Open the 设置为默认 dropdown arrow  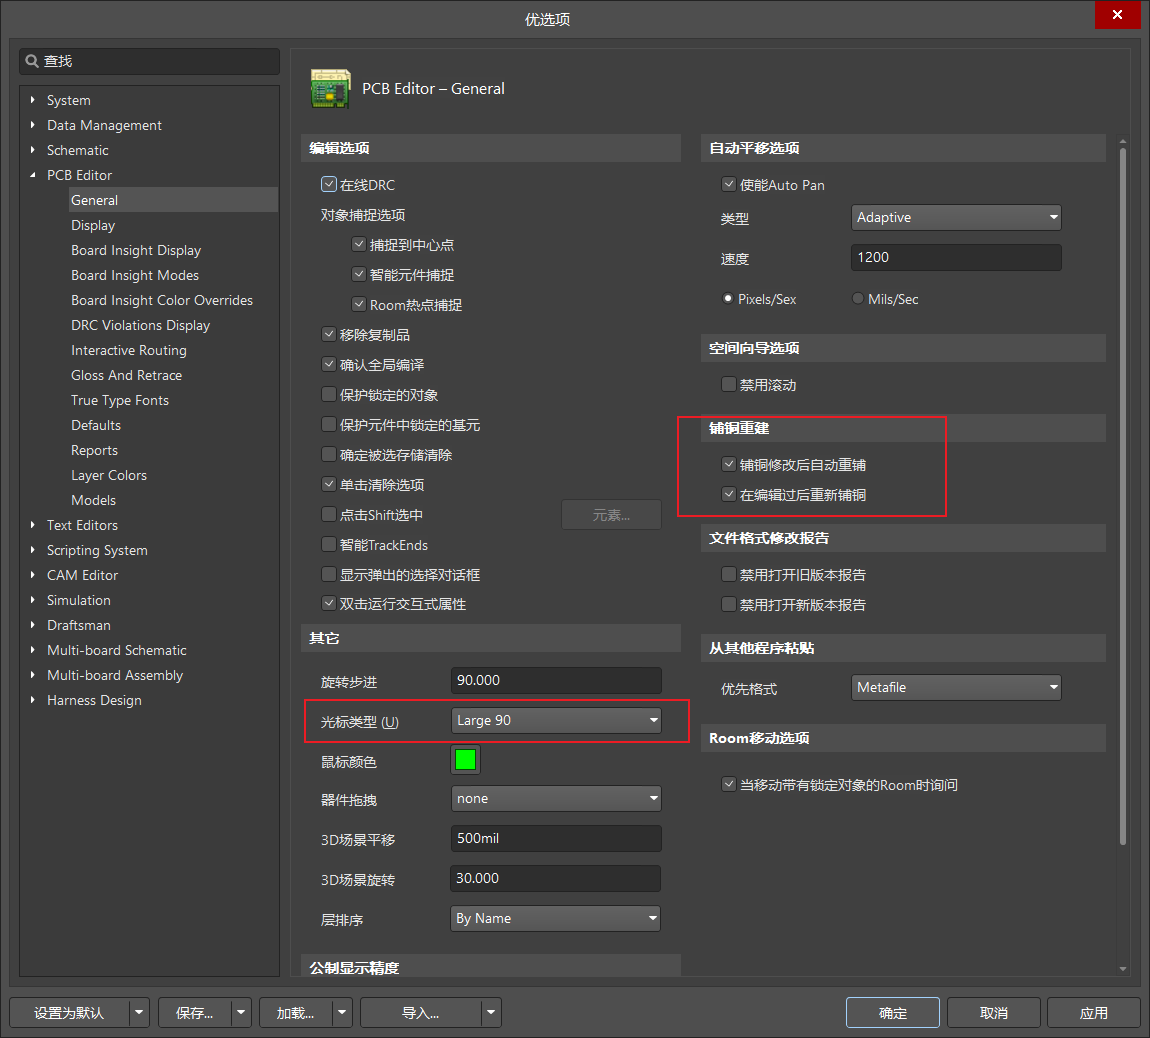tap(139, 1012)
